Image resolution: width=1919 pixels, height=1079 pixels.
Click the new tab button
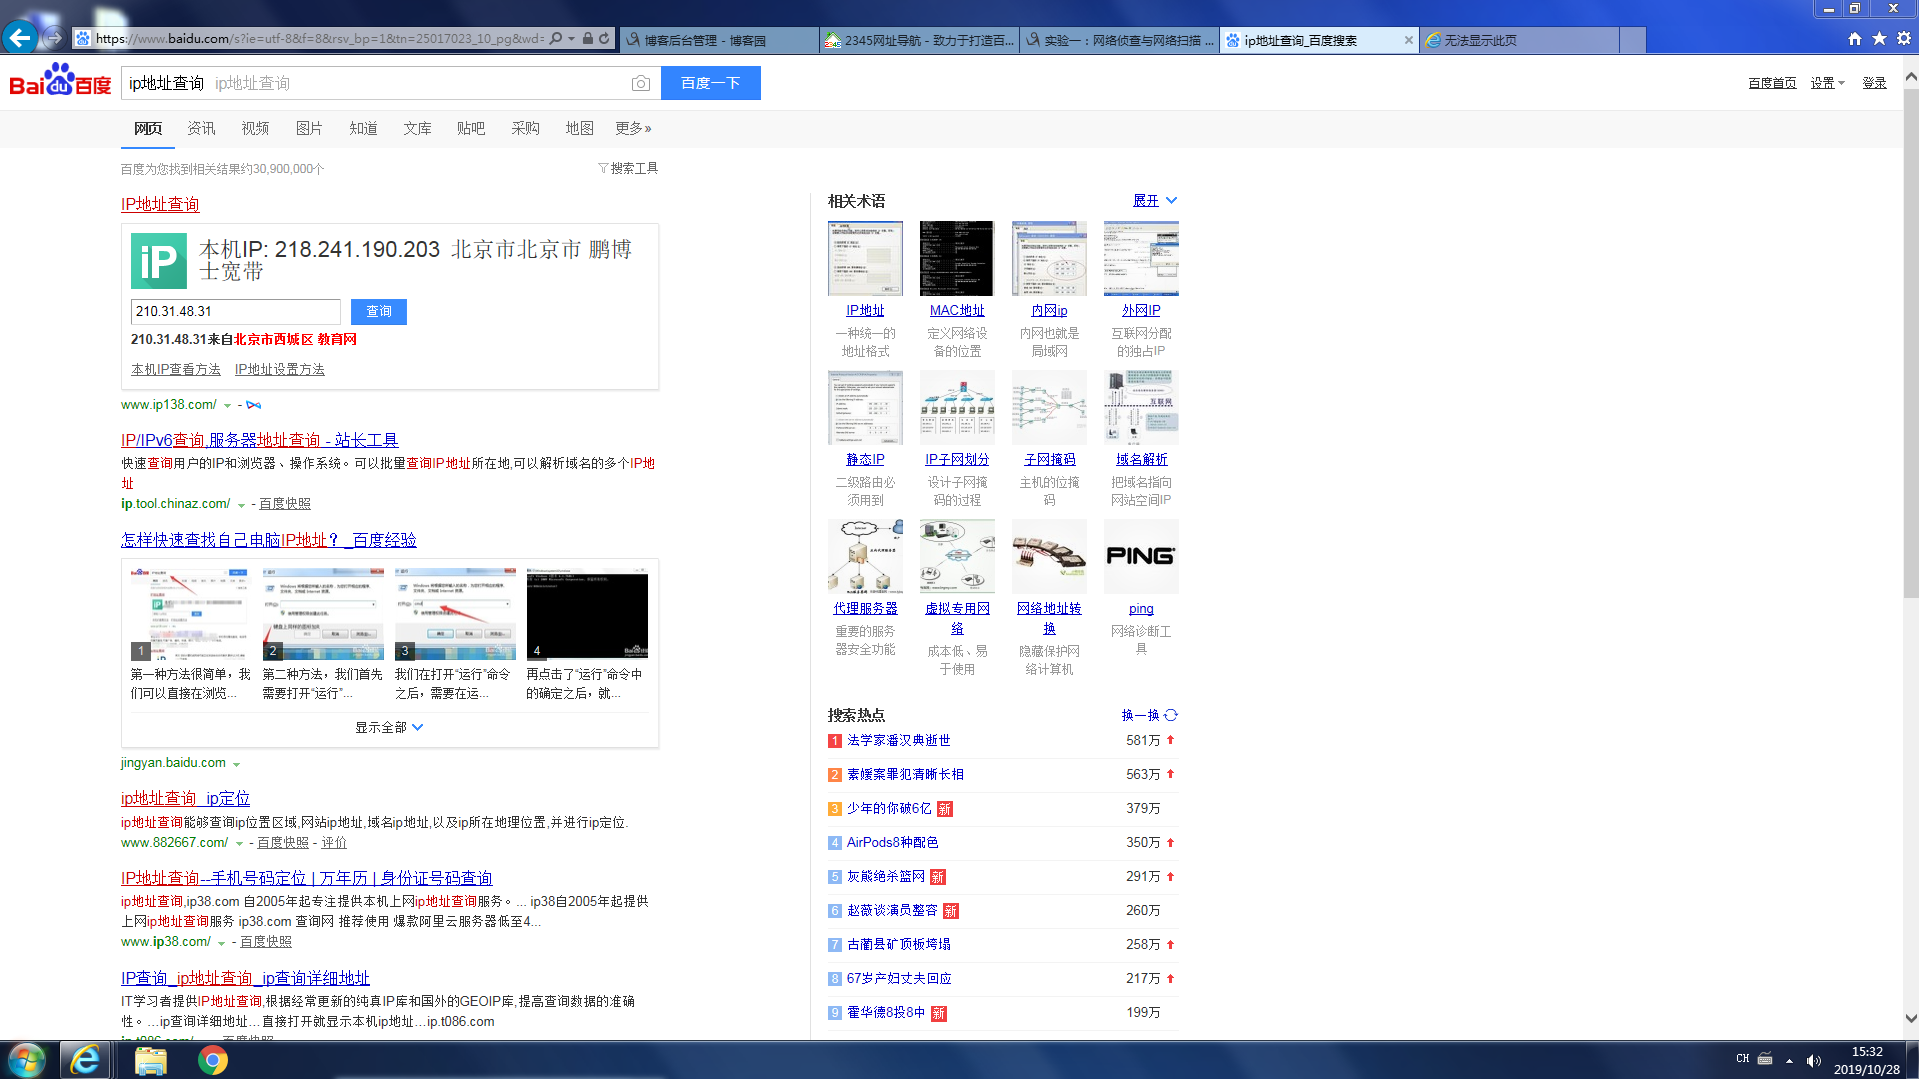[x=1632, y=40]
